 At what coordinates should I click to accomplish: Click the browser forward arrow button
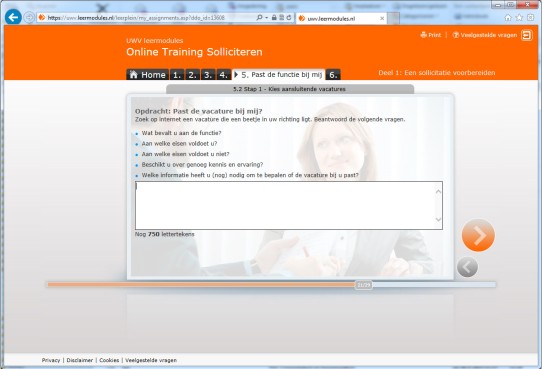point(29,17)
